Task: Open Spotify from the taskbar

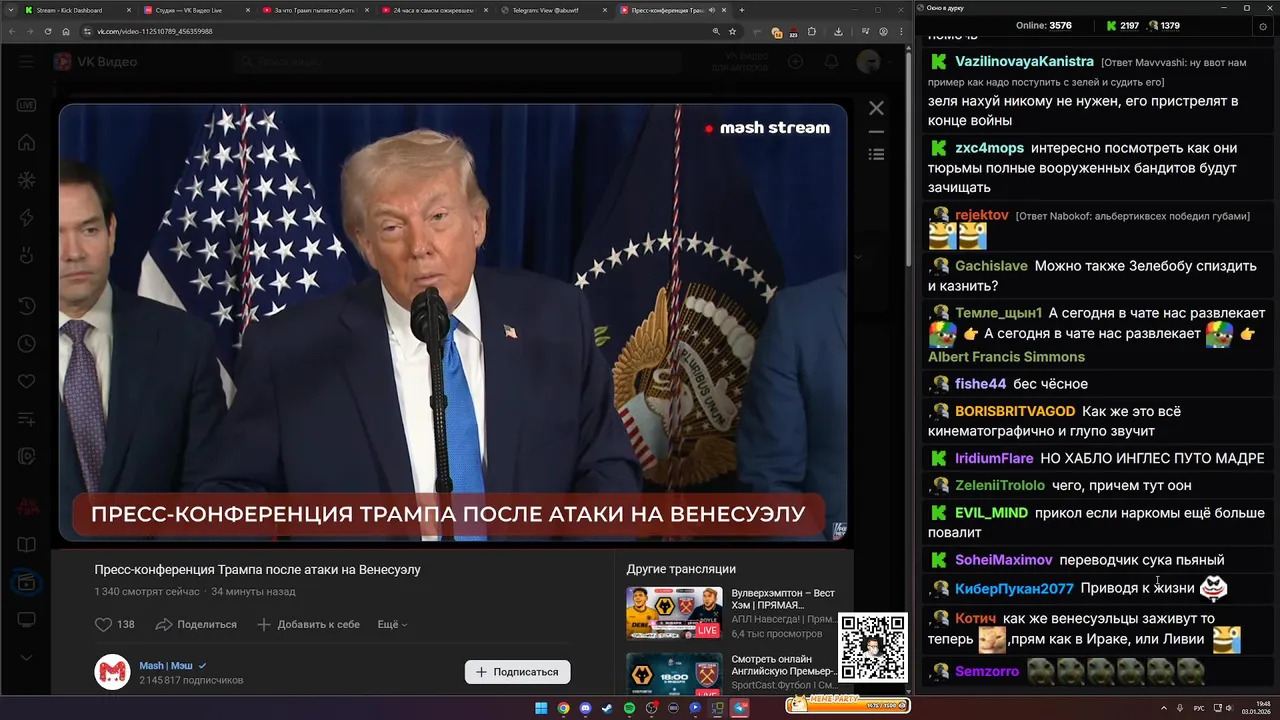Action: [629, 708]
